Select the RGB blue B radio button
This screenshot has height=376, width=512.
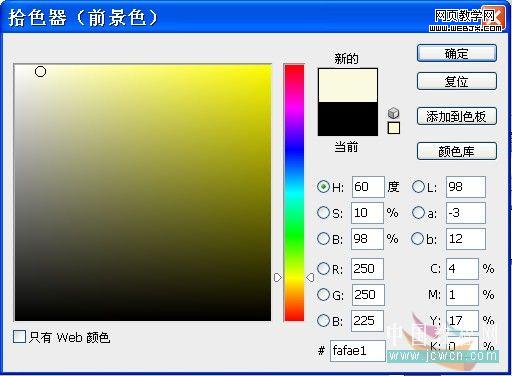point(323,320)
